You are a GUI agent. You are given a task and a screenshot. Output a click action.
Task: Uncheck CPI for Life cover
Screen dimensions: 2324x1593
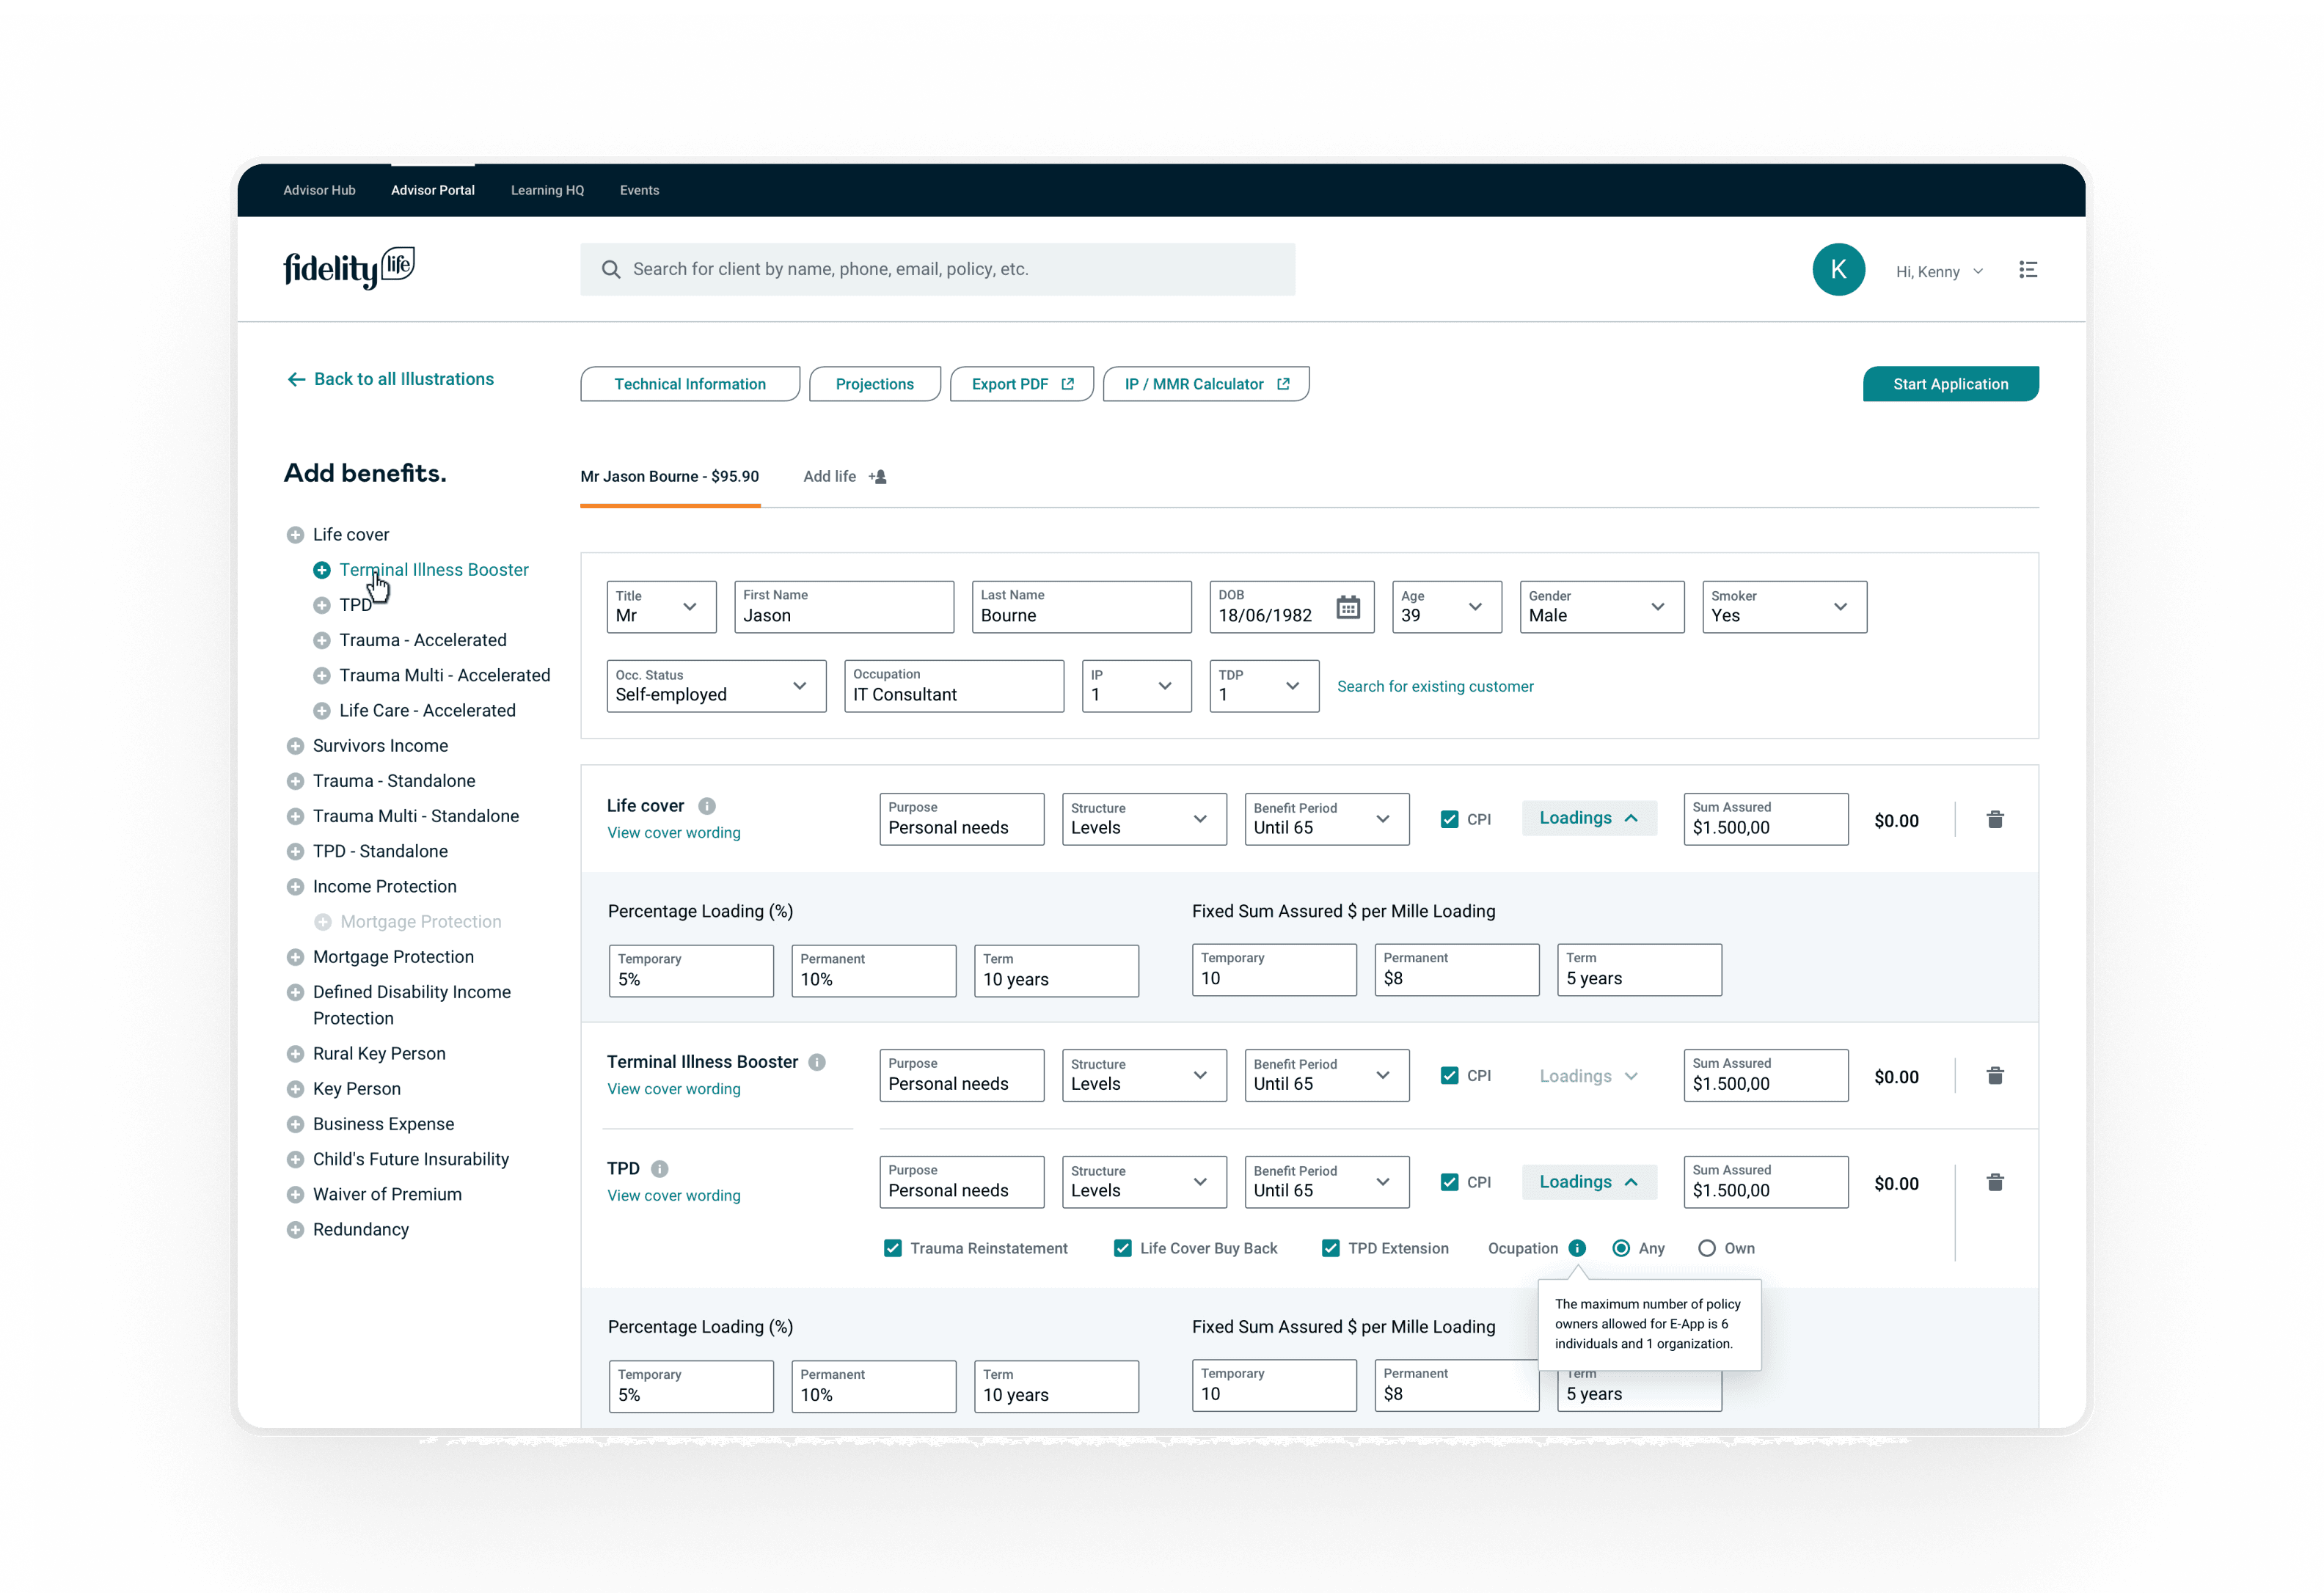pyautogui.click(x=1449, y=819)
